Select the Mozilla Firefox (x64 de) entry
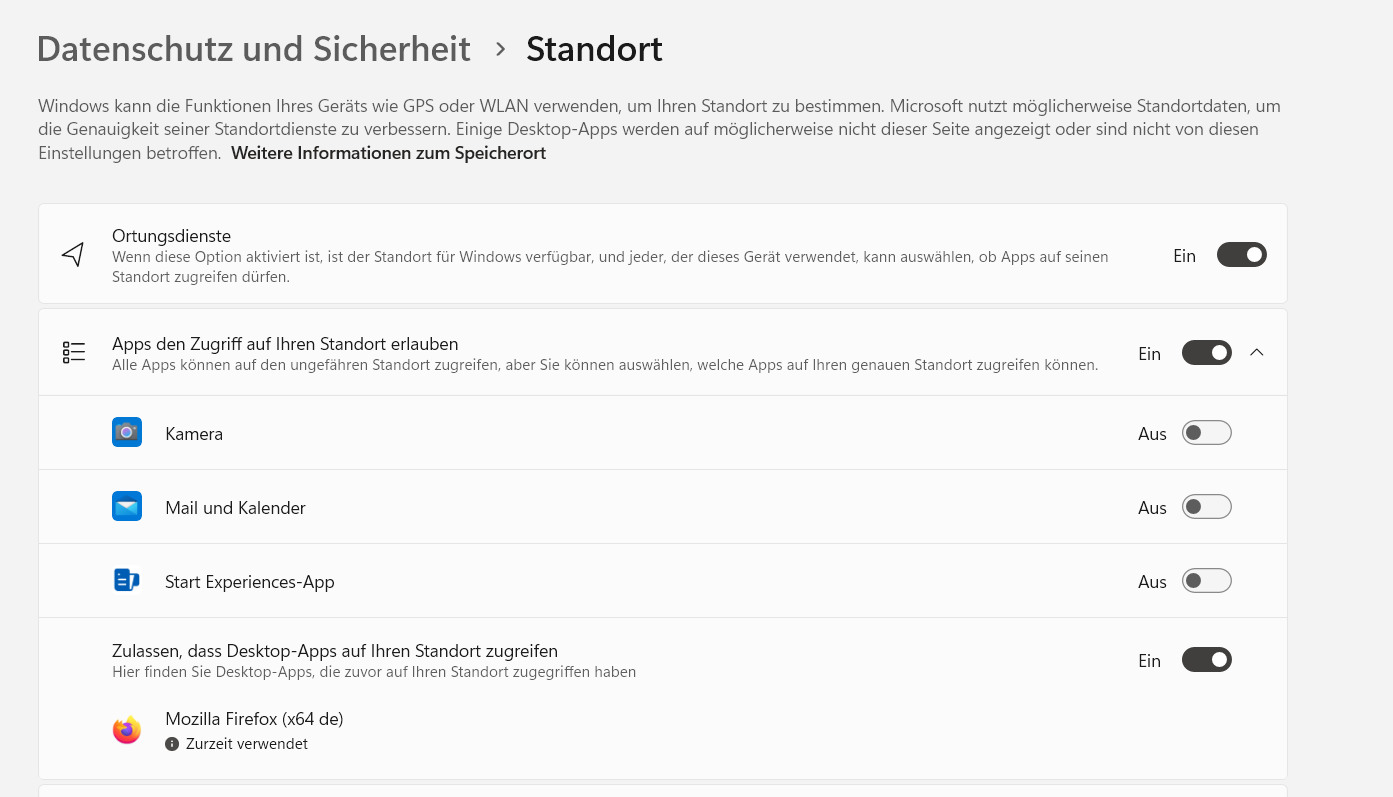1393x797 pixels. [x=254, y=719]
